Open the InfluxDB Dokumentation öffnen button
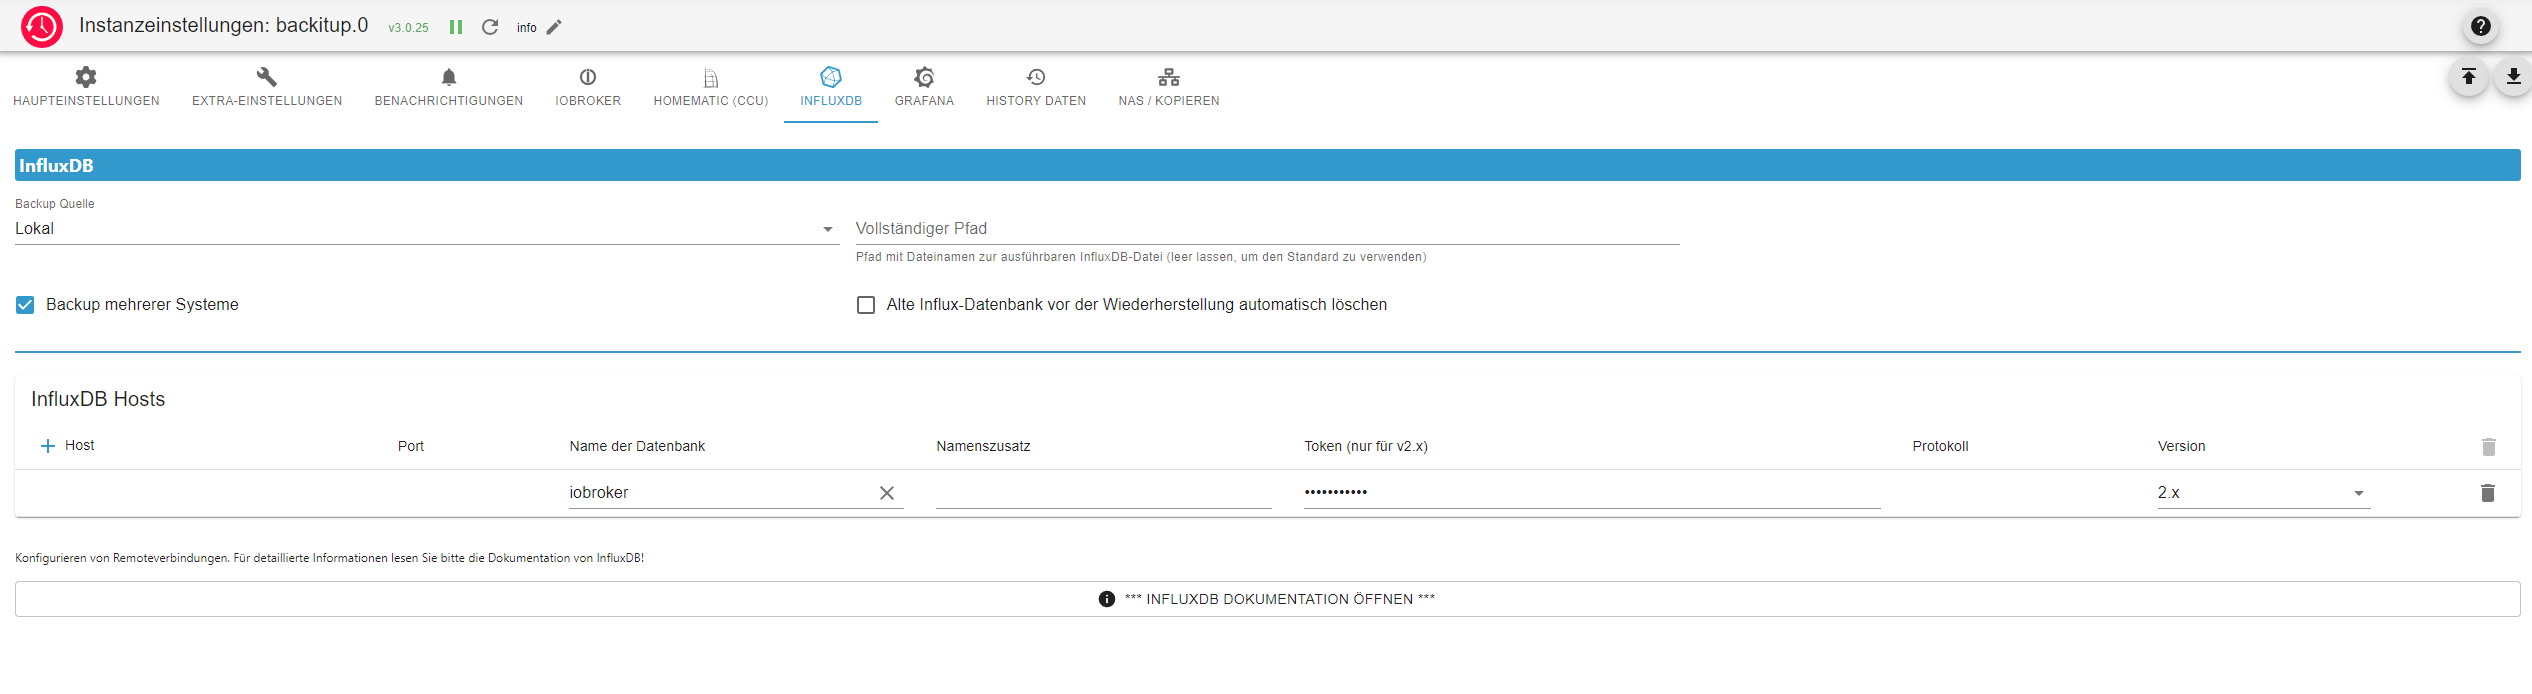 [x=1267, y=599]
